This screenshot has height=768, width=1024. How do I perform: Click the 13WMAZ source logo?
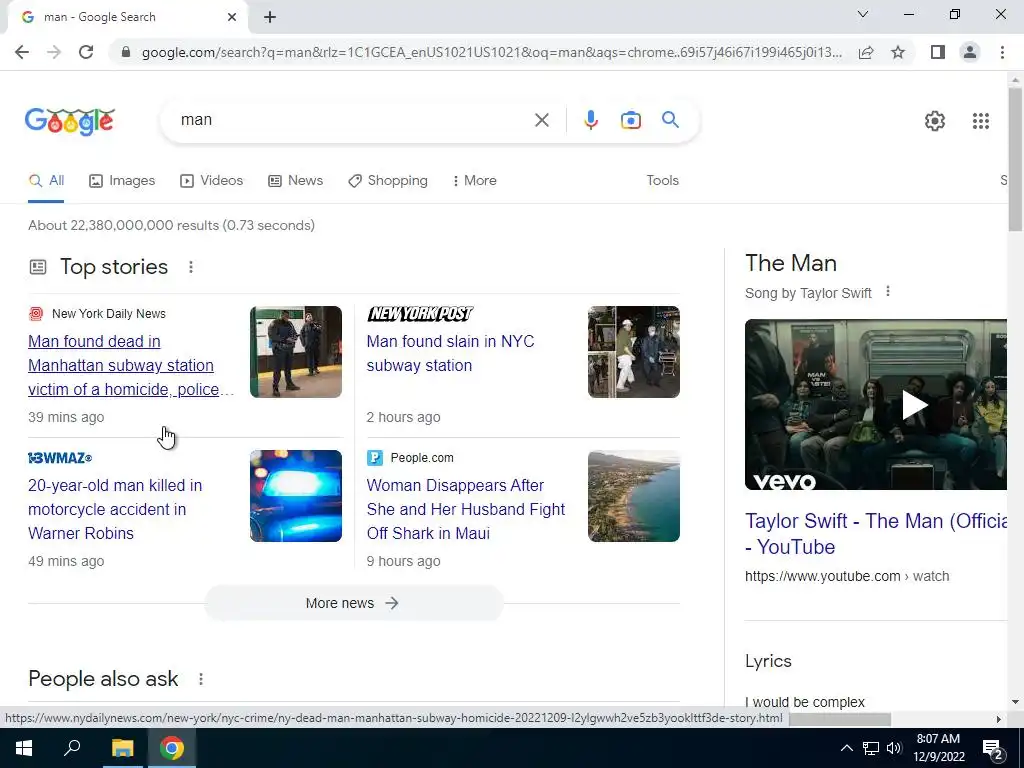coord(60,458)
